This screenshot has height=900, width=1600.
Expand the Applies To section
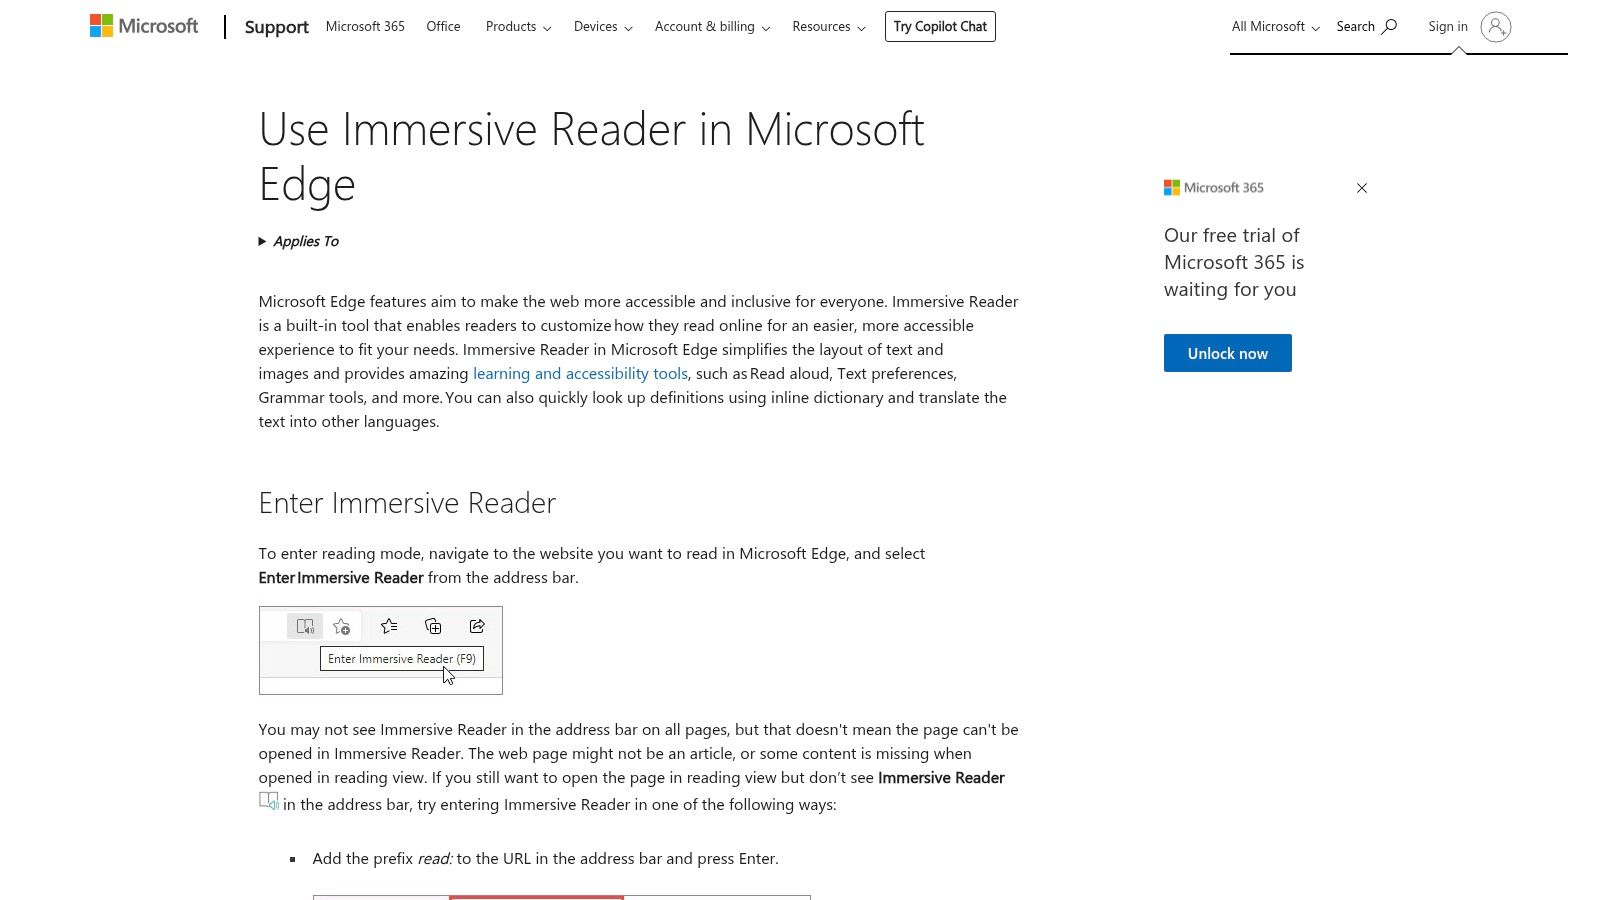click(x=298, y=241)
